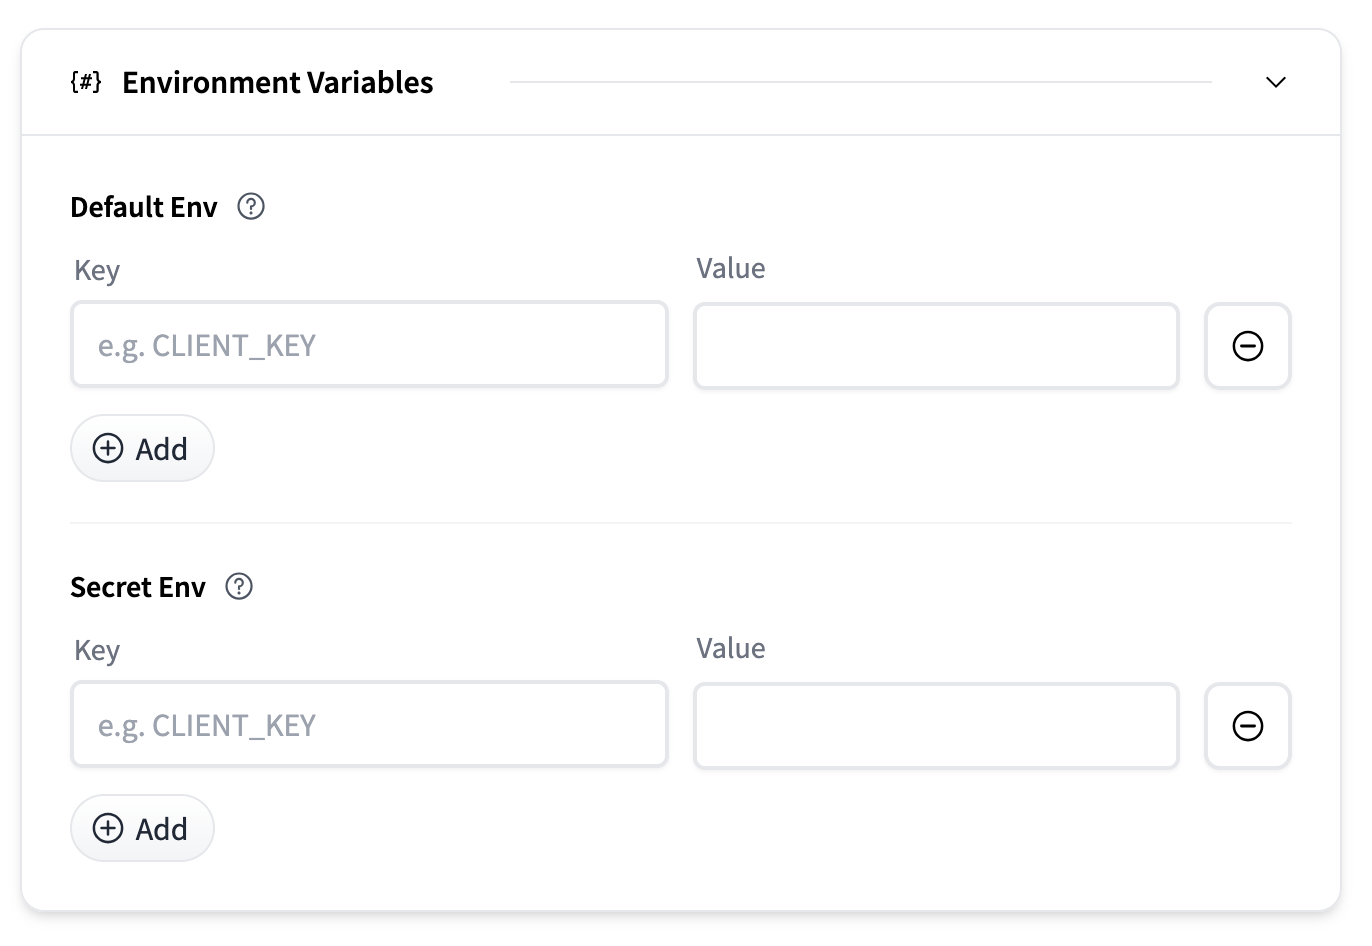Image resolution: width=1372 pixels, height=946 pixels.
Task: Click the Default Env heading
Action: [x=144, y=207]
